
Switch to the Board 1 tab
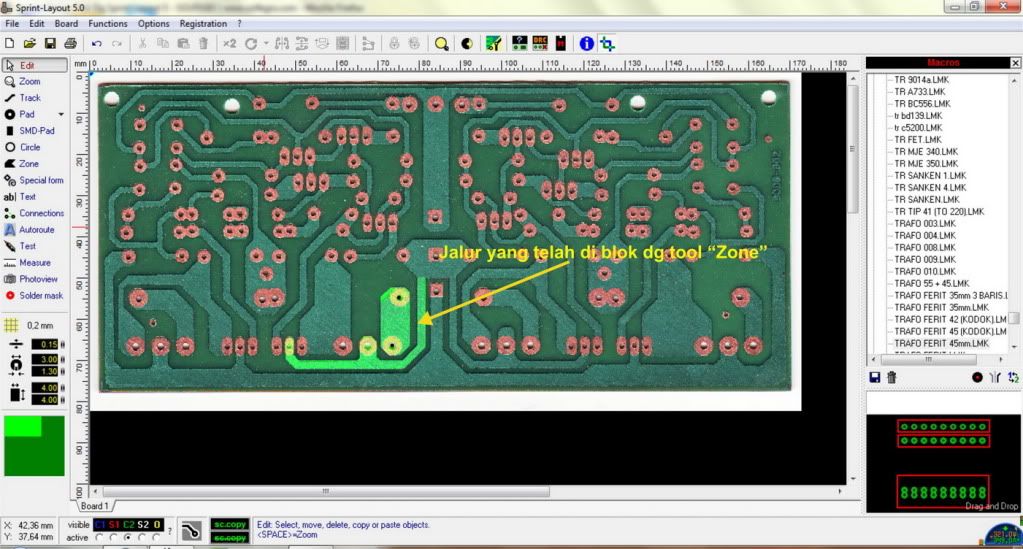click(94, 506)
